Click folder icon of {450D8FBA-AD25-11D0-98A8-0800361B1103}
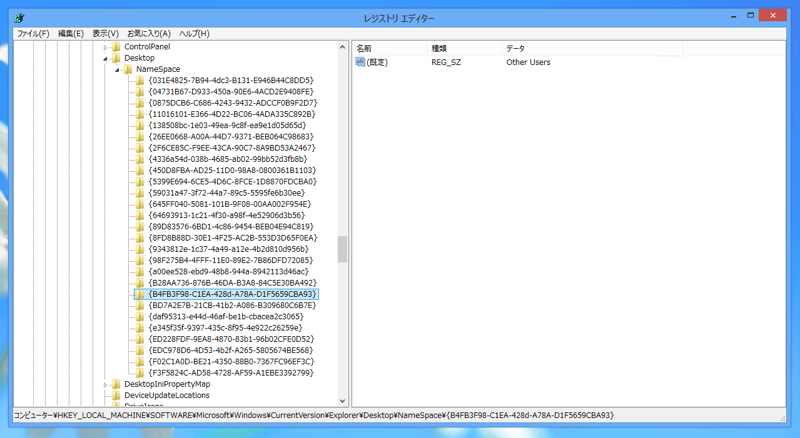This screenshot has width=800, height=438. pos(140,171)
